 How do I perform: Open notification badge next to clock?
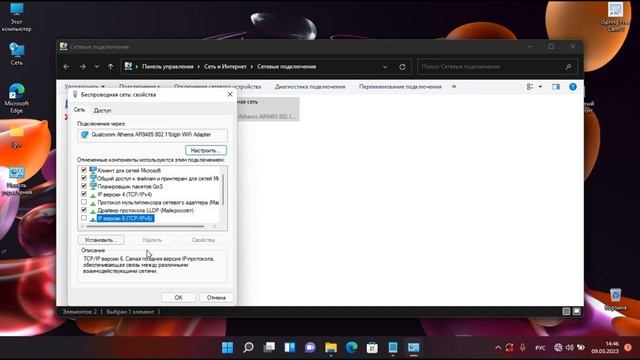(x=628, y=347)
